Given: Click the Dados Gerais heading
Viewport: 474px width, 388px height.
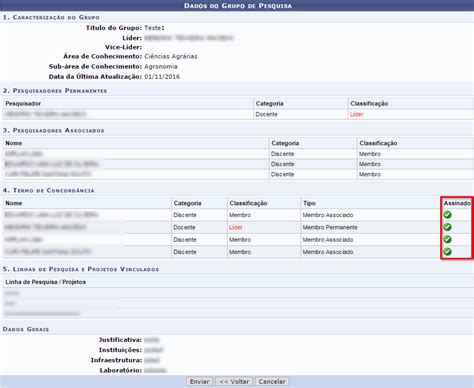Looking at the screenshot, I should point(26,329).
